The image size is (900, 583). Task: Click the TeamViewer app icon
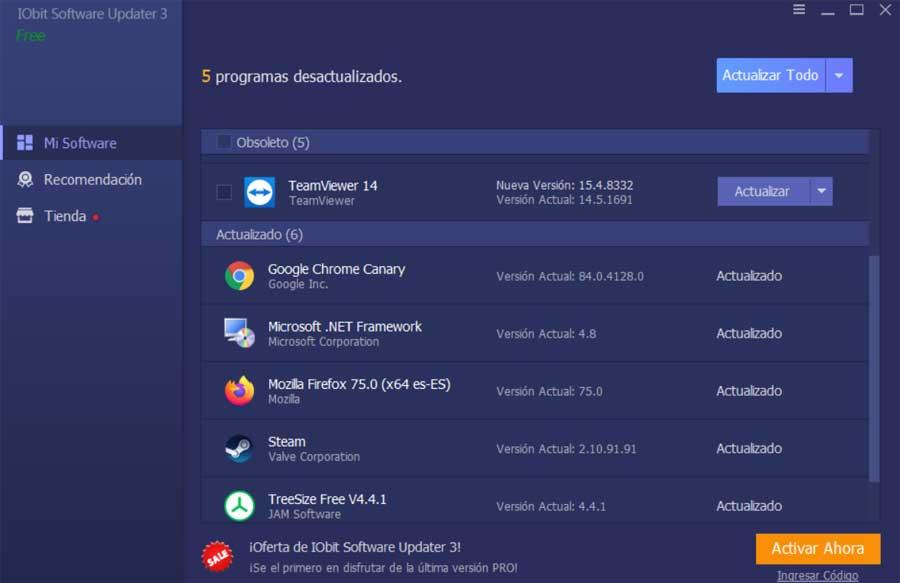[259, 192]
